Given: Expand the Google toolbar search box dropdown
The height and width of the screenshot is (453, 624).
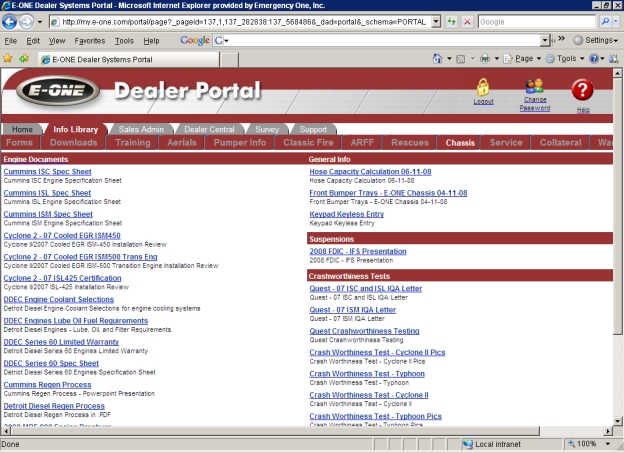Looking at the screenshot, I should [x=544, y=40].
